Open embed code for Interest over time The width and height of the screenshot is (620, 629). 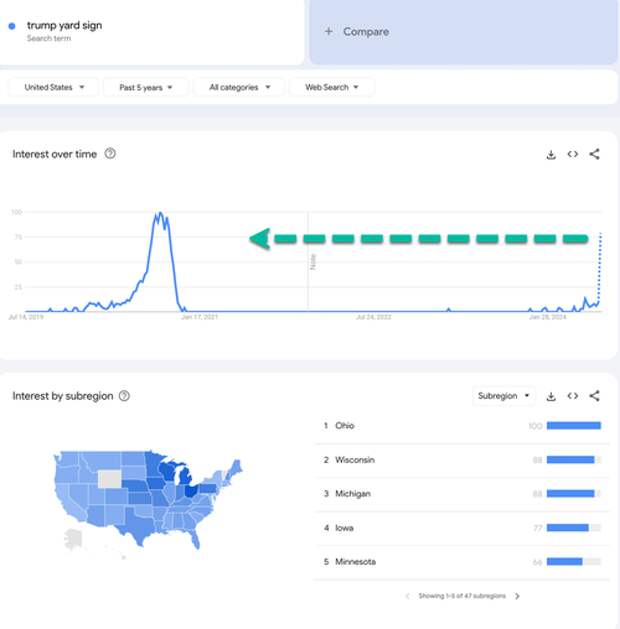tap(573, 154)
